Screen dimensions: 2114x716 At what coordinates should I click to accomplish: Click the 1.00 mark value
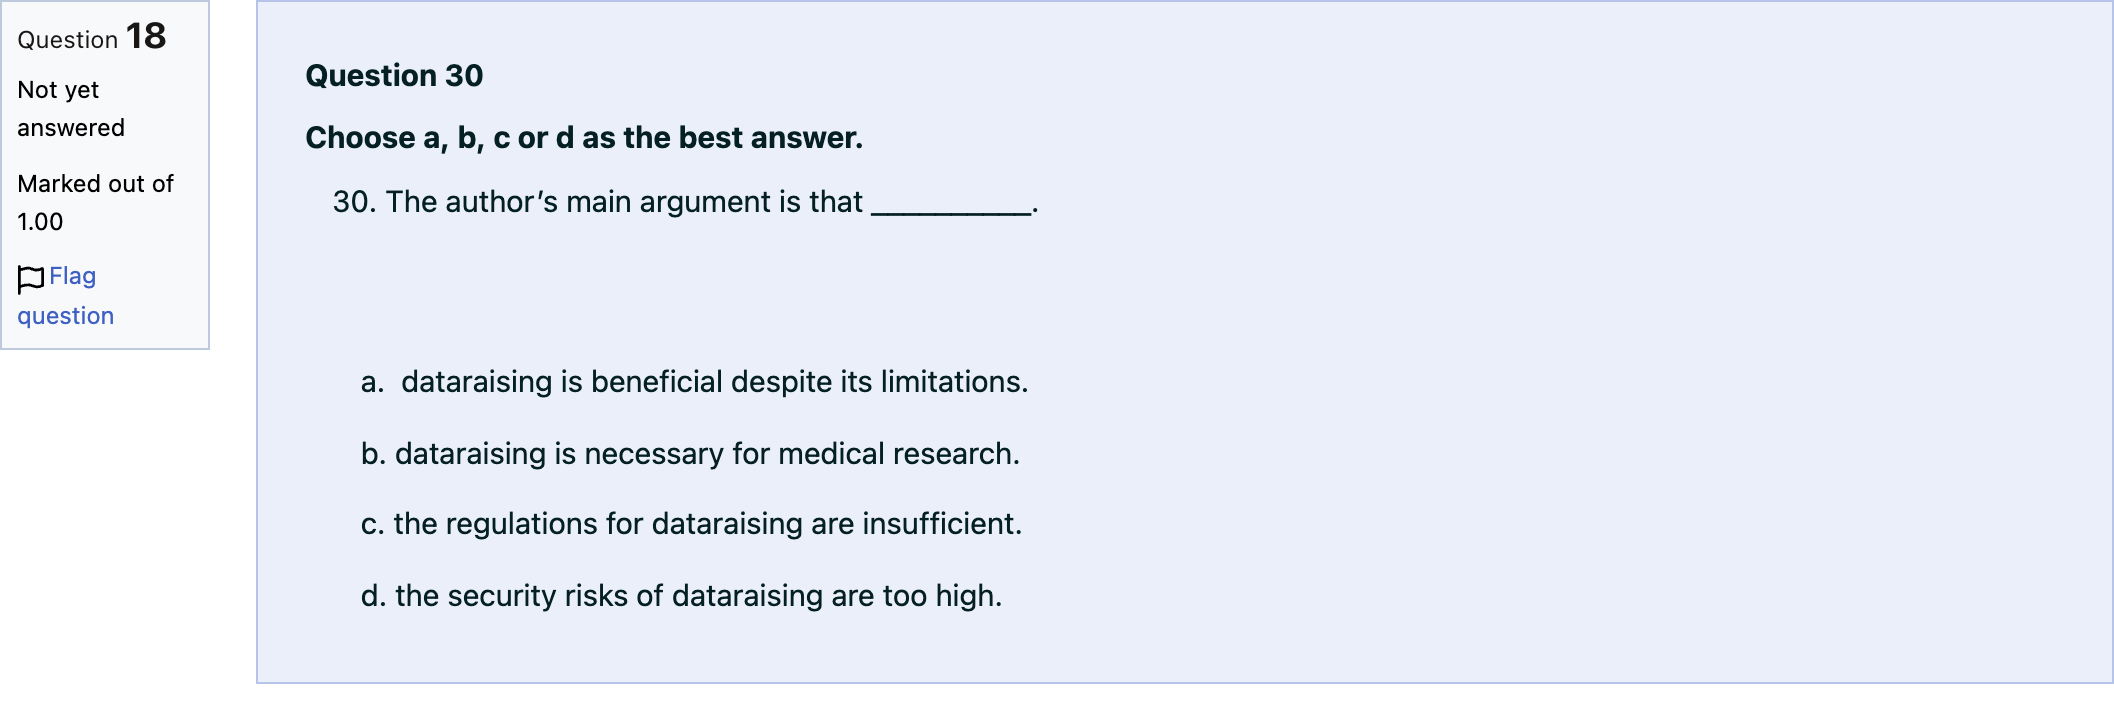[x=40, y=222]
